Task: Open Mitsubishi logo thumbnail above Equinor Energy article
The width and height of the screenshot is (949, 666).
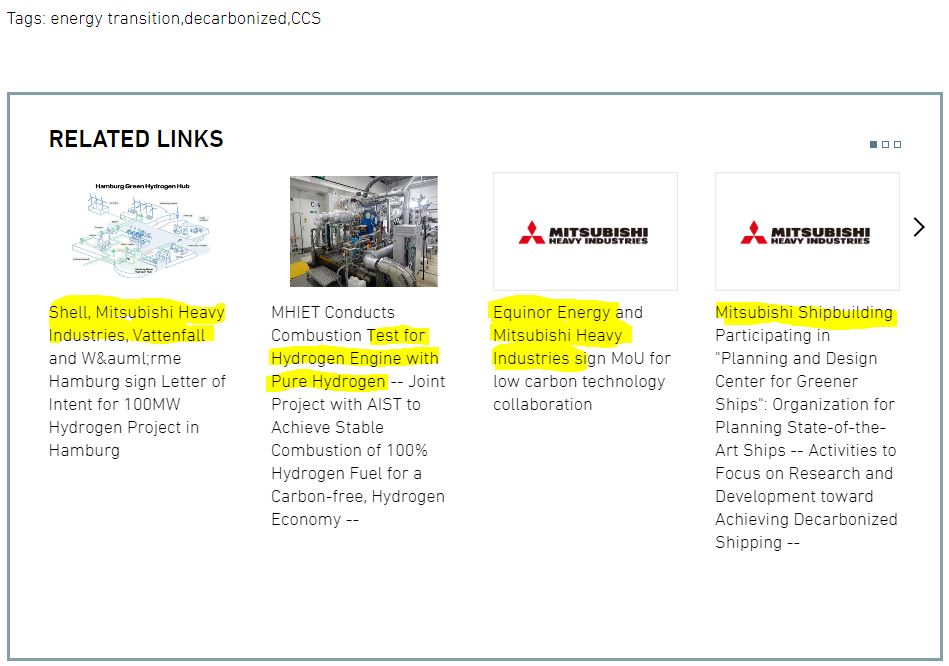Action: click(x=585, y=231)
